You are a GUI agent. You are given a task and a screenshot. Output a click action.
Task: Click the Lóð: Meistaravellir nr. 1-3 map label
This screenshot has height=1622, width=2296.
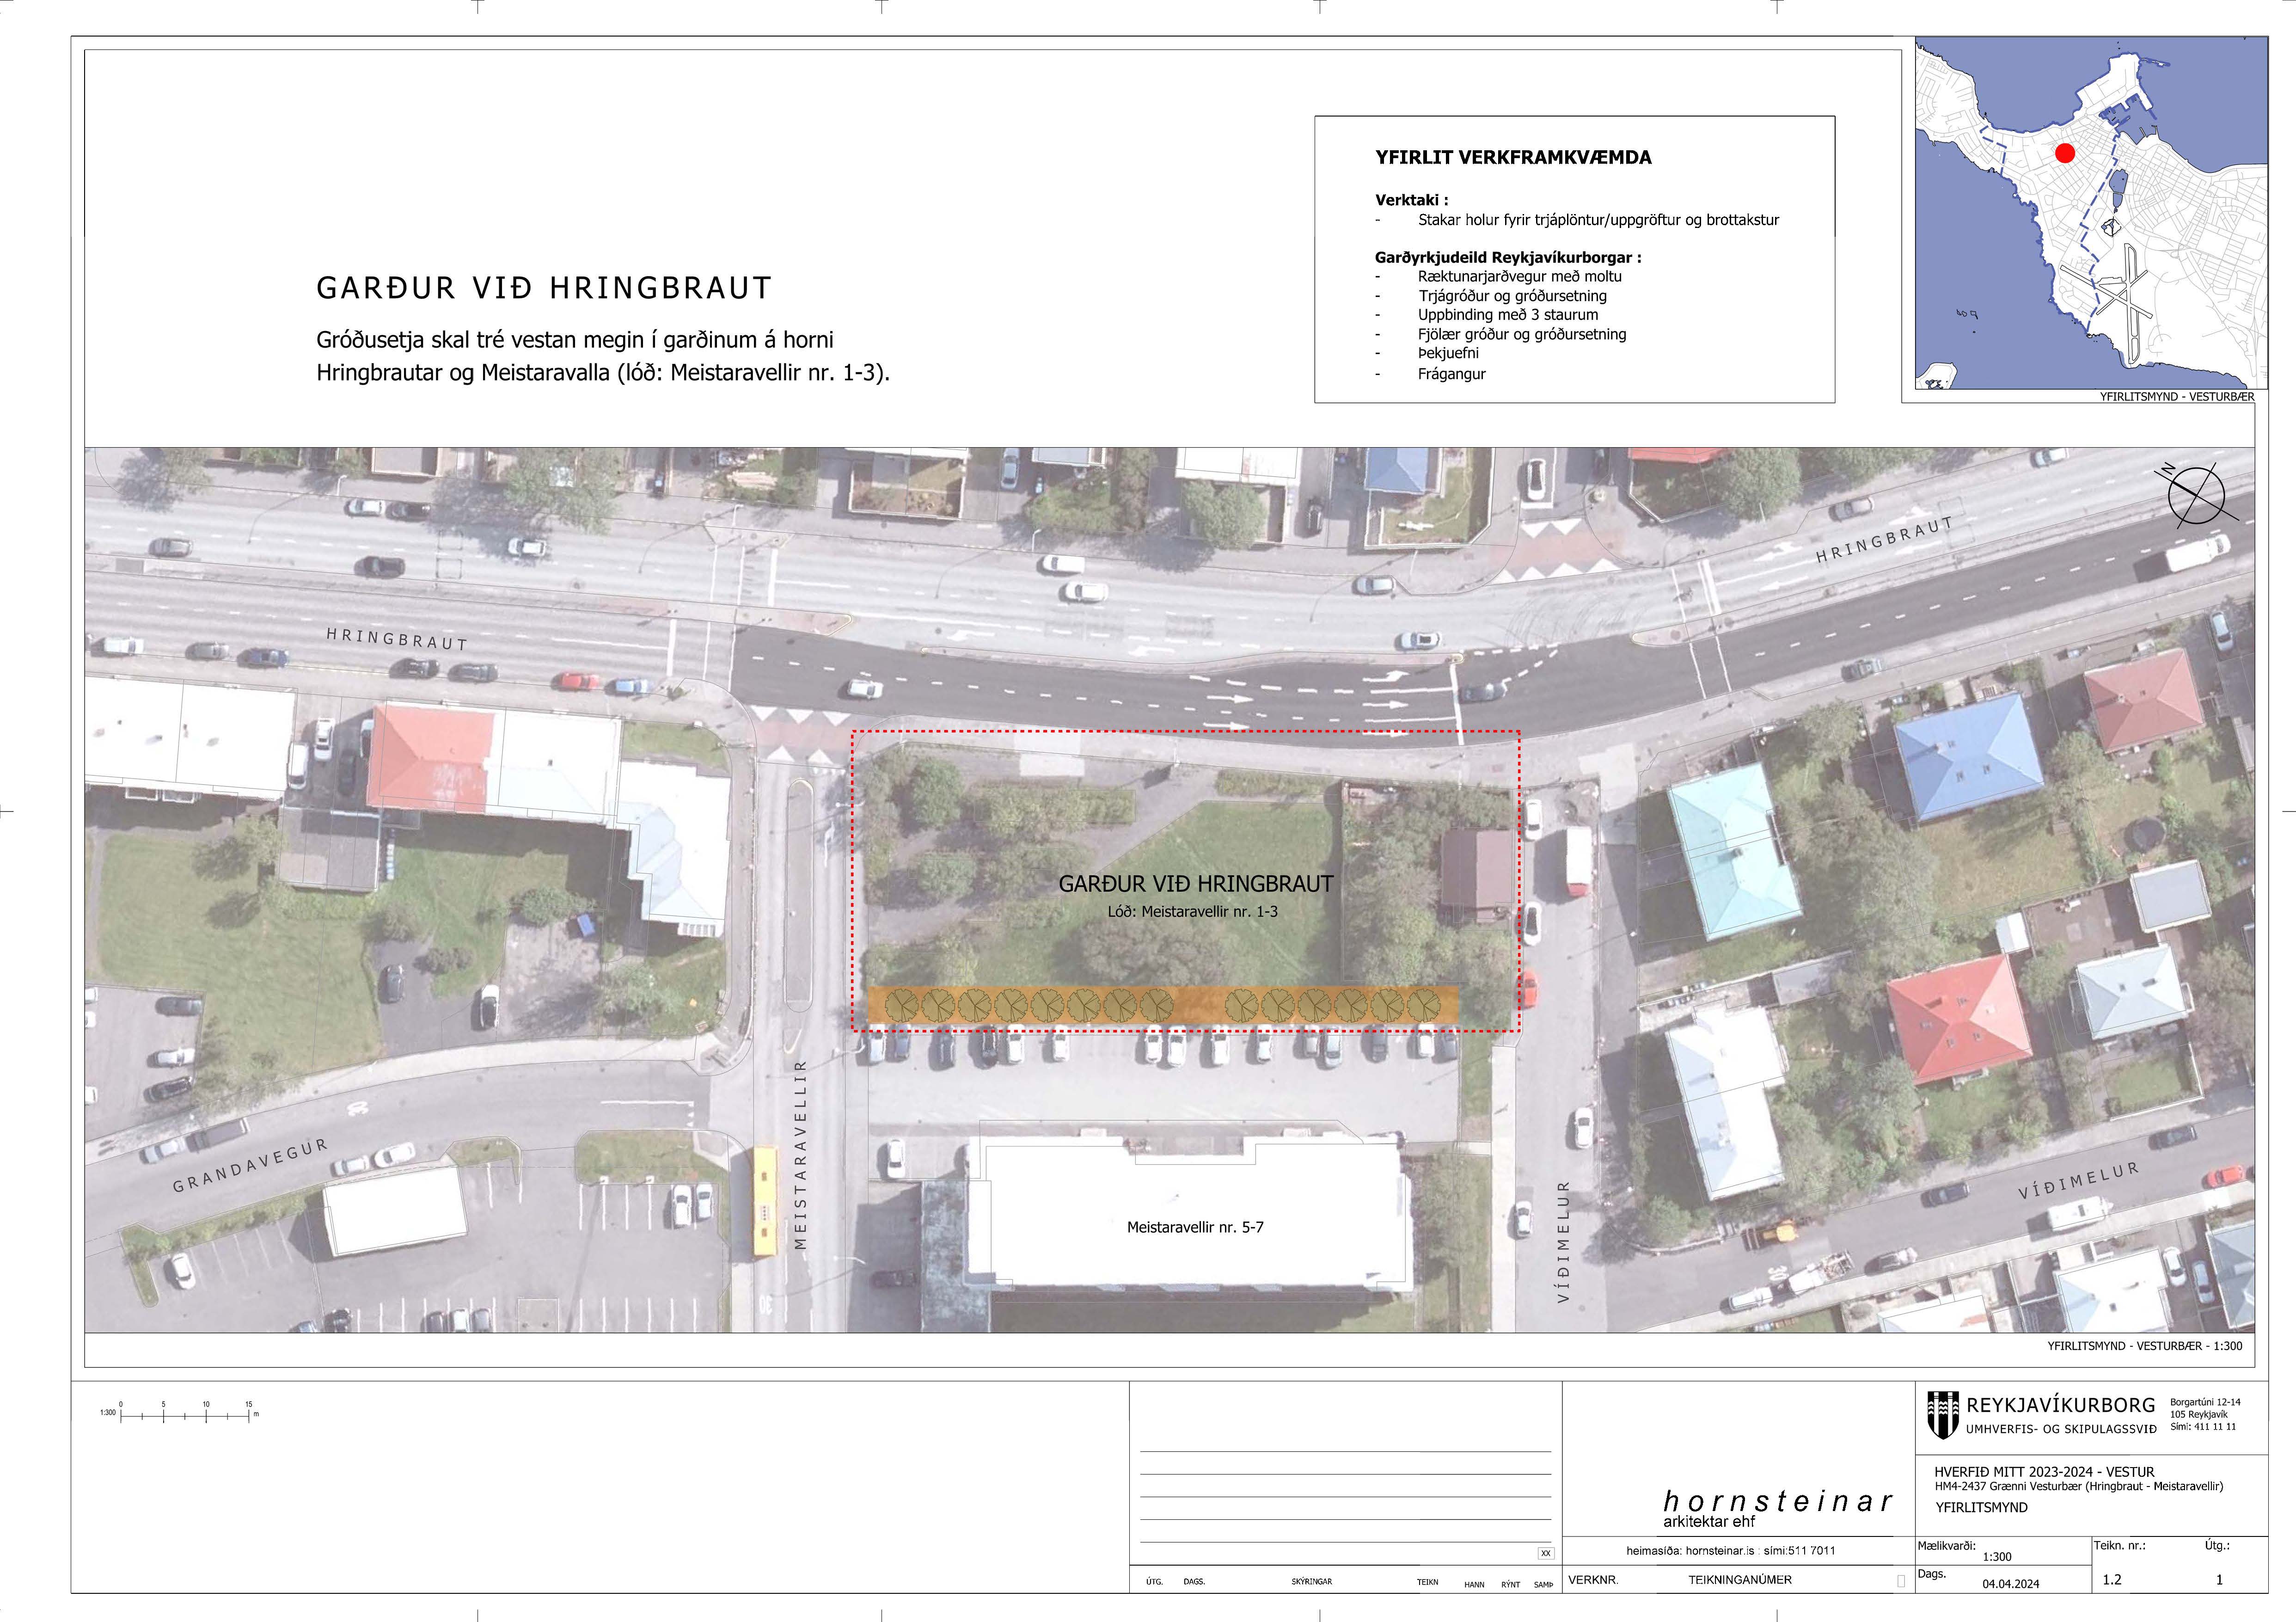(1192, 912)
